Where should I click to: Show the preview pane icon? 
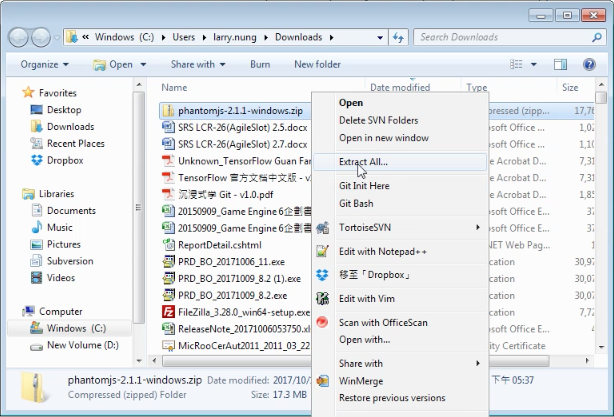pyautogui.click(x=560, y=65)
